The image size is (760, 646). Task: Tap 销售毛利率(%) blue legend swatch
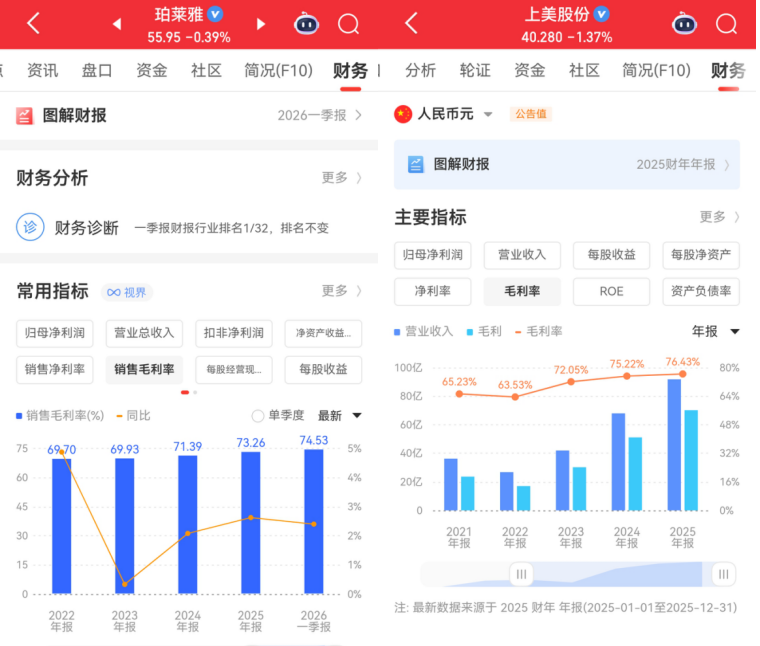(19, 416)
